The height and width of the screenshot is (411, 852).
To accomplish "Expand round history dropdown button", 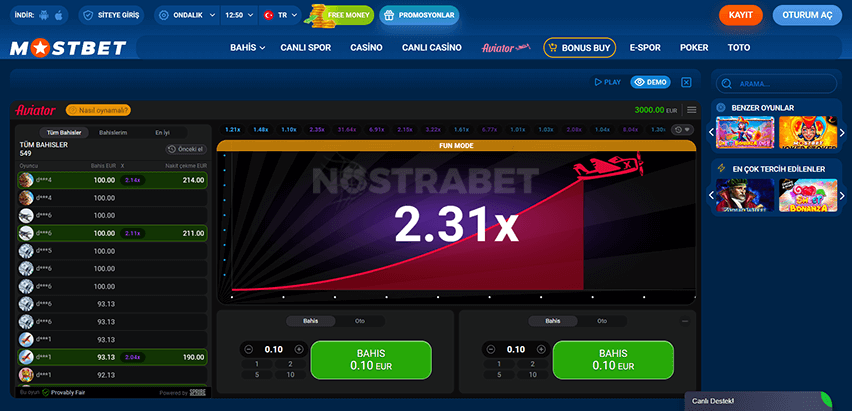I will (x=683, y=130).
